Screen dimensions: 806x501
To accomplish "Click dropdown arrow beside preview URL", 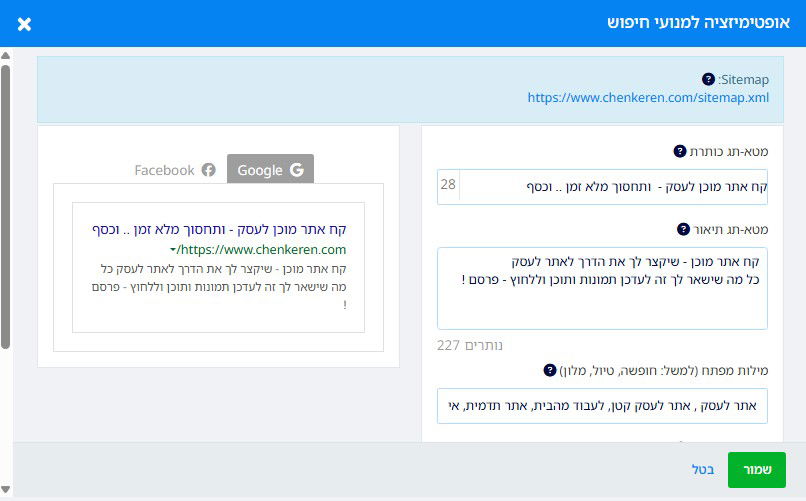I will pos(173,250).
